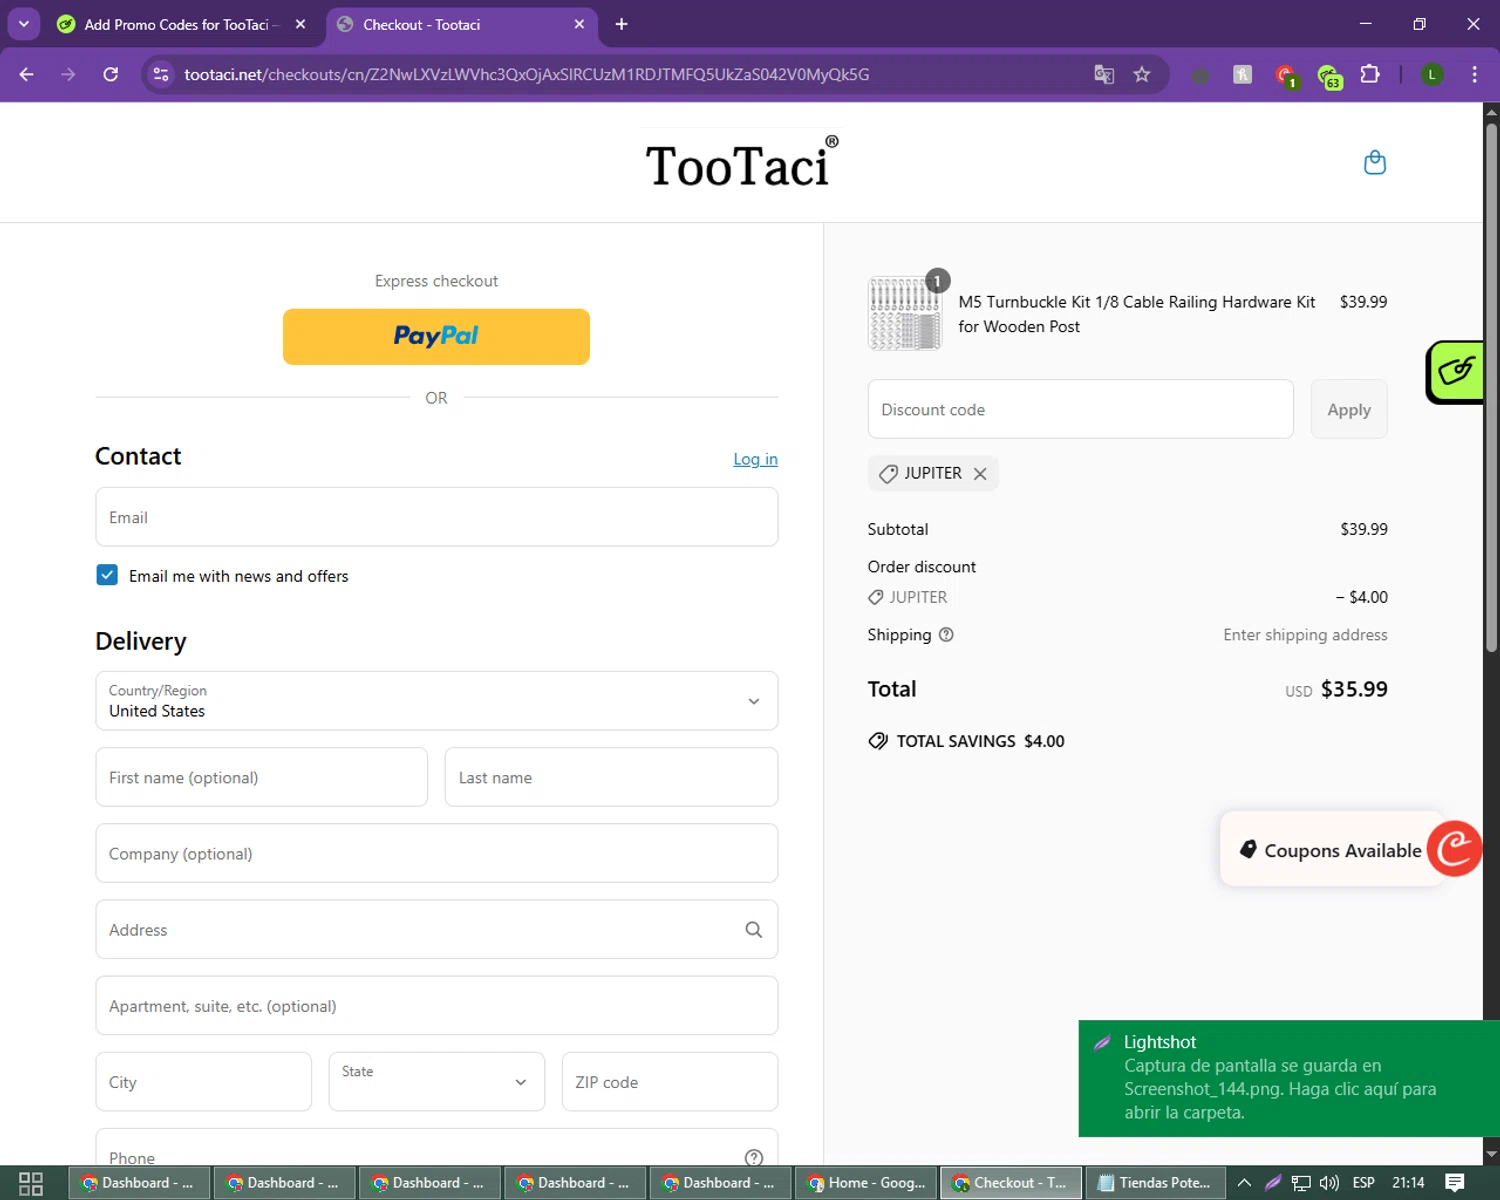
Task: Click the green promo code side widget
Action: pos(1455,372)
